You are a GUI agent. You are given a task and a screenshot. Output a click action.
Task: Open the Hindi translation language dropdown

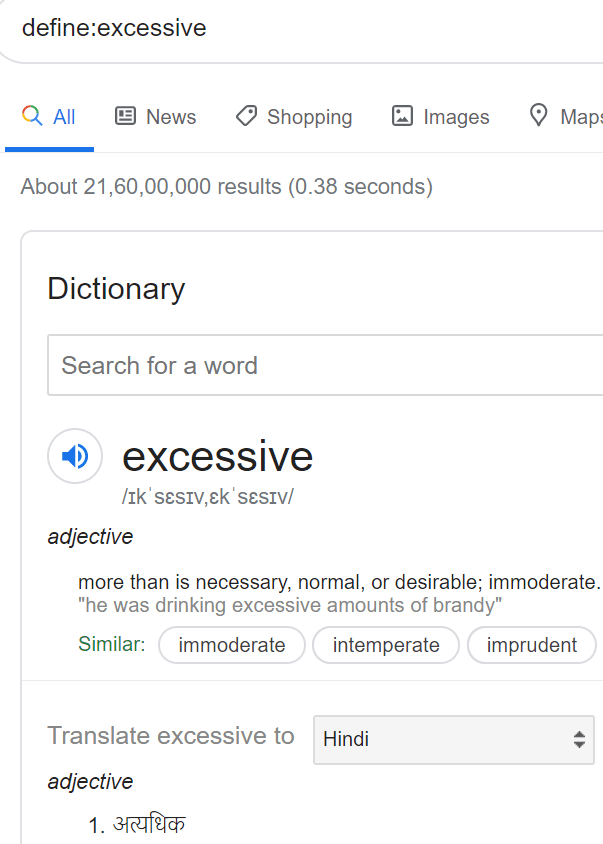[453, 740]
